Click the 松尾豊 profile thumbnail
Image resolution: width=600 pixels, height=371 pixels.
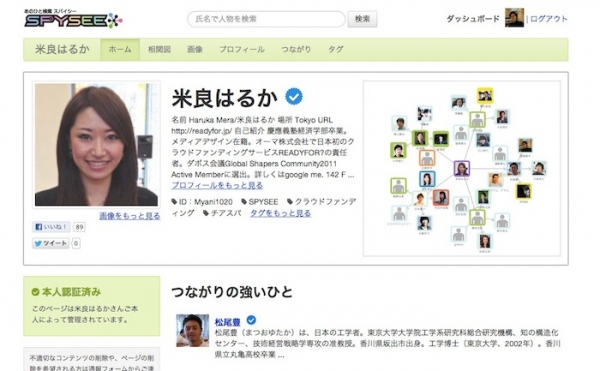[192, 330]
